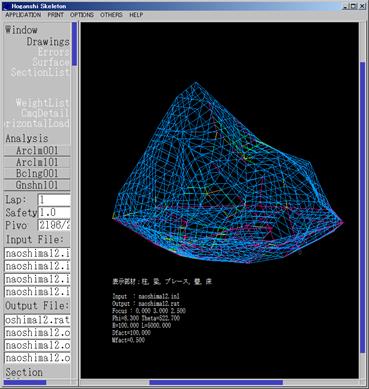369x389 pixels.
Task: Open the OTHERS menu
Action: tap(111, 15)
